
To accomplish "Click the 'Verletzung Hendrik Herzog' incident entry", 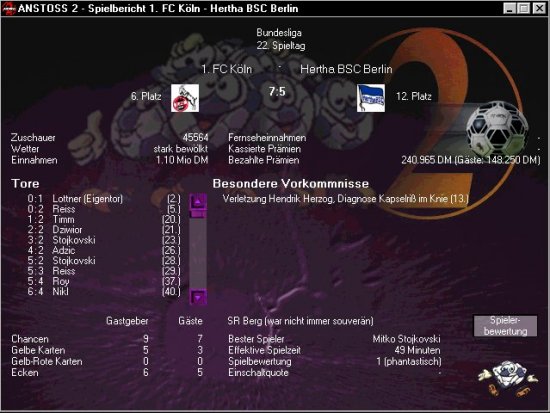I will pyautogui.click(x=346, y=199).
